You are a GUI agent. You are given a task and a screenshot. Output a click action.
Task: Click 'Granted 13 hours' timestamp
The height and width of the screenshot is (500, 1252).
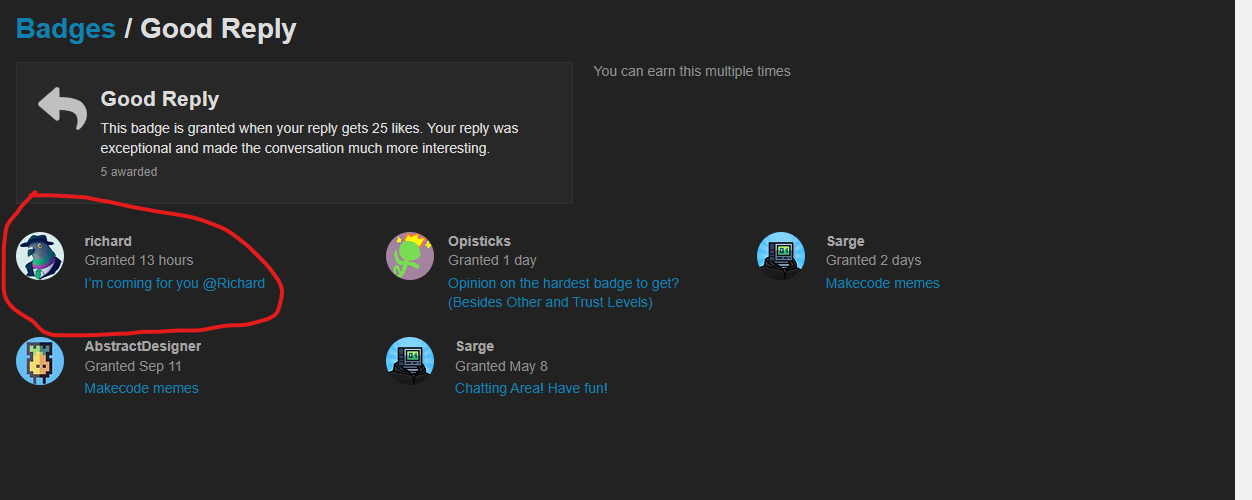pos(139,260)
